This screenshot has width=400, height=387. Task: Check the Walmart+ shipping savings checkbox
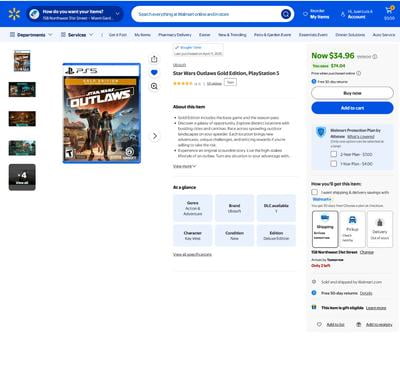(314, 192)
